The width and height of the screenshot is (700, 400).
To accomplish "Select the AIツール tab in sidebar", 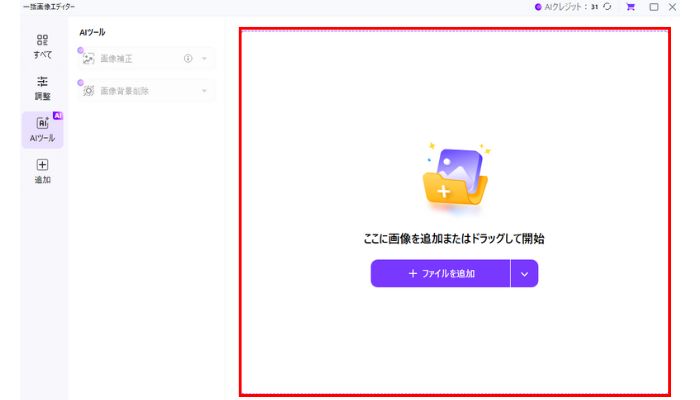I will (x=42, y=129).
